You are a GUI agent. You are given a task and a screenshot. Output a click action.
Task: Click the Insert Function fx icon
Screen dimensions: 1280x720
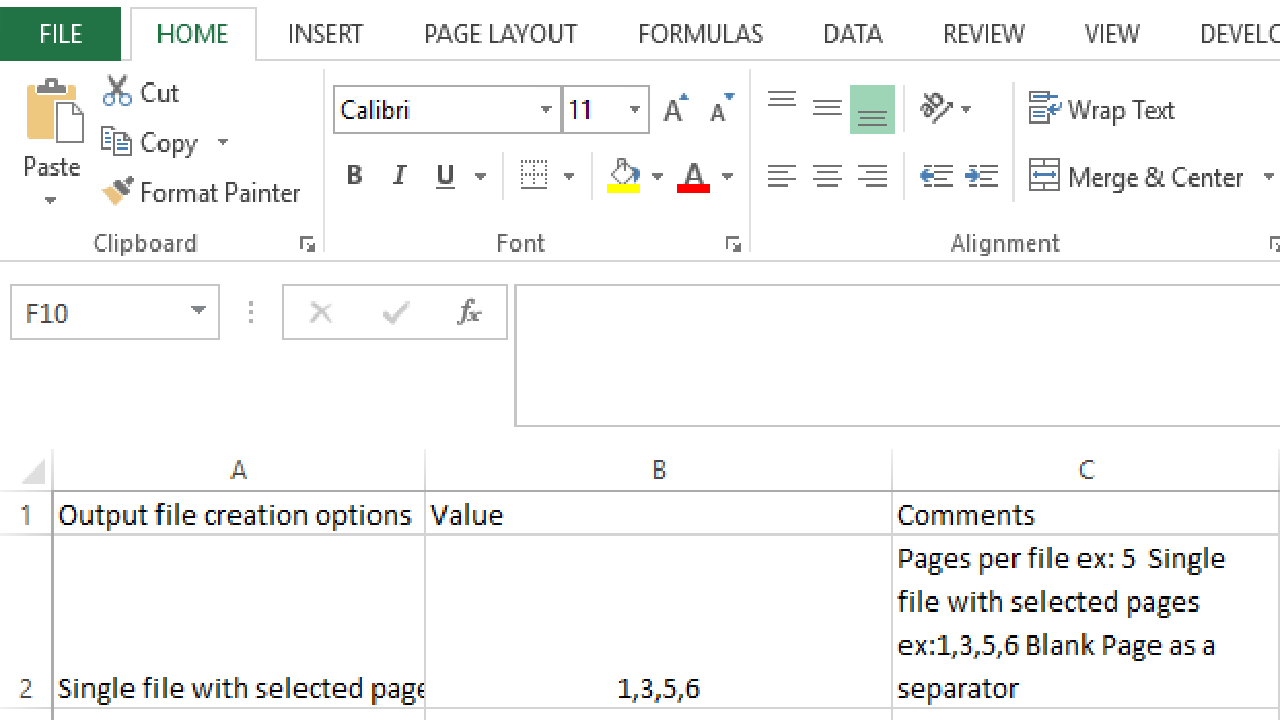(469, 313)
